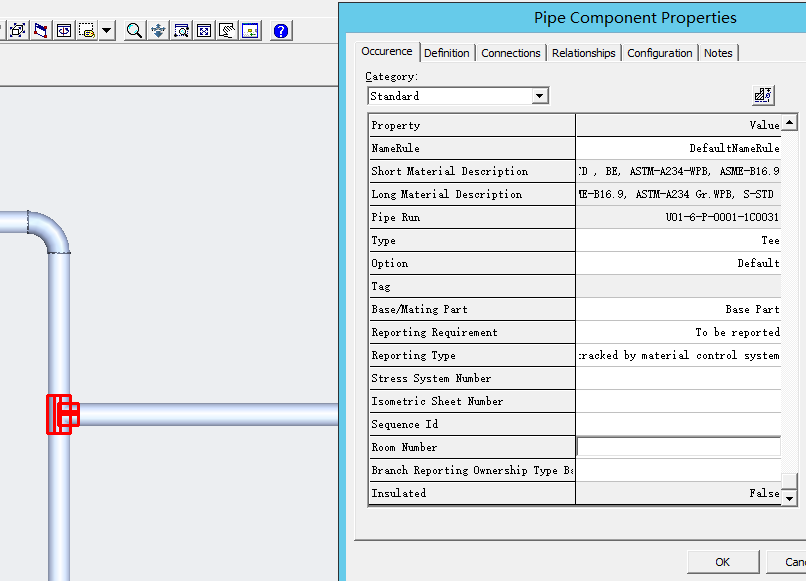Image resolution: width=806 pixels, height=581 pixels.
Task: Click the Pipe Component Properties title bar
Action: click(x=572, y=17)
